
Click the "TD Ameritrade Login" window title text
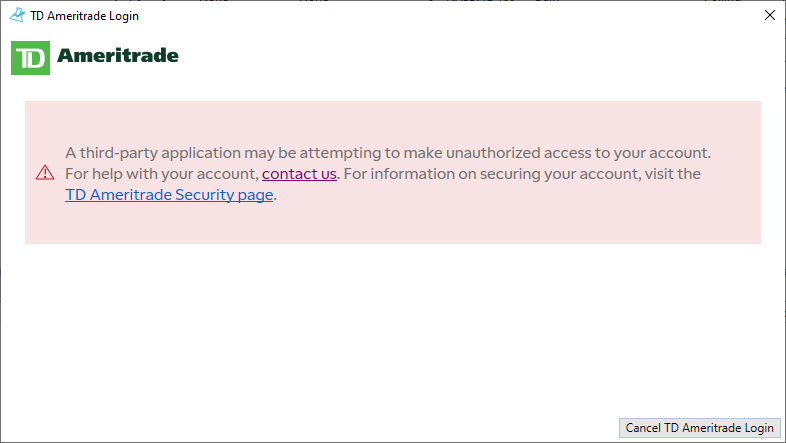85,16
